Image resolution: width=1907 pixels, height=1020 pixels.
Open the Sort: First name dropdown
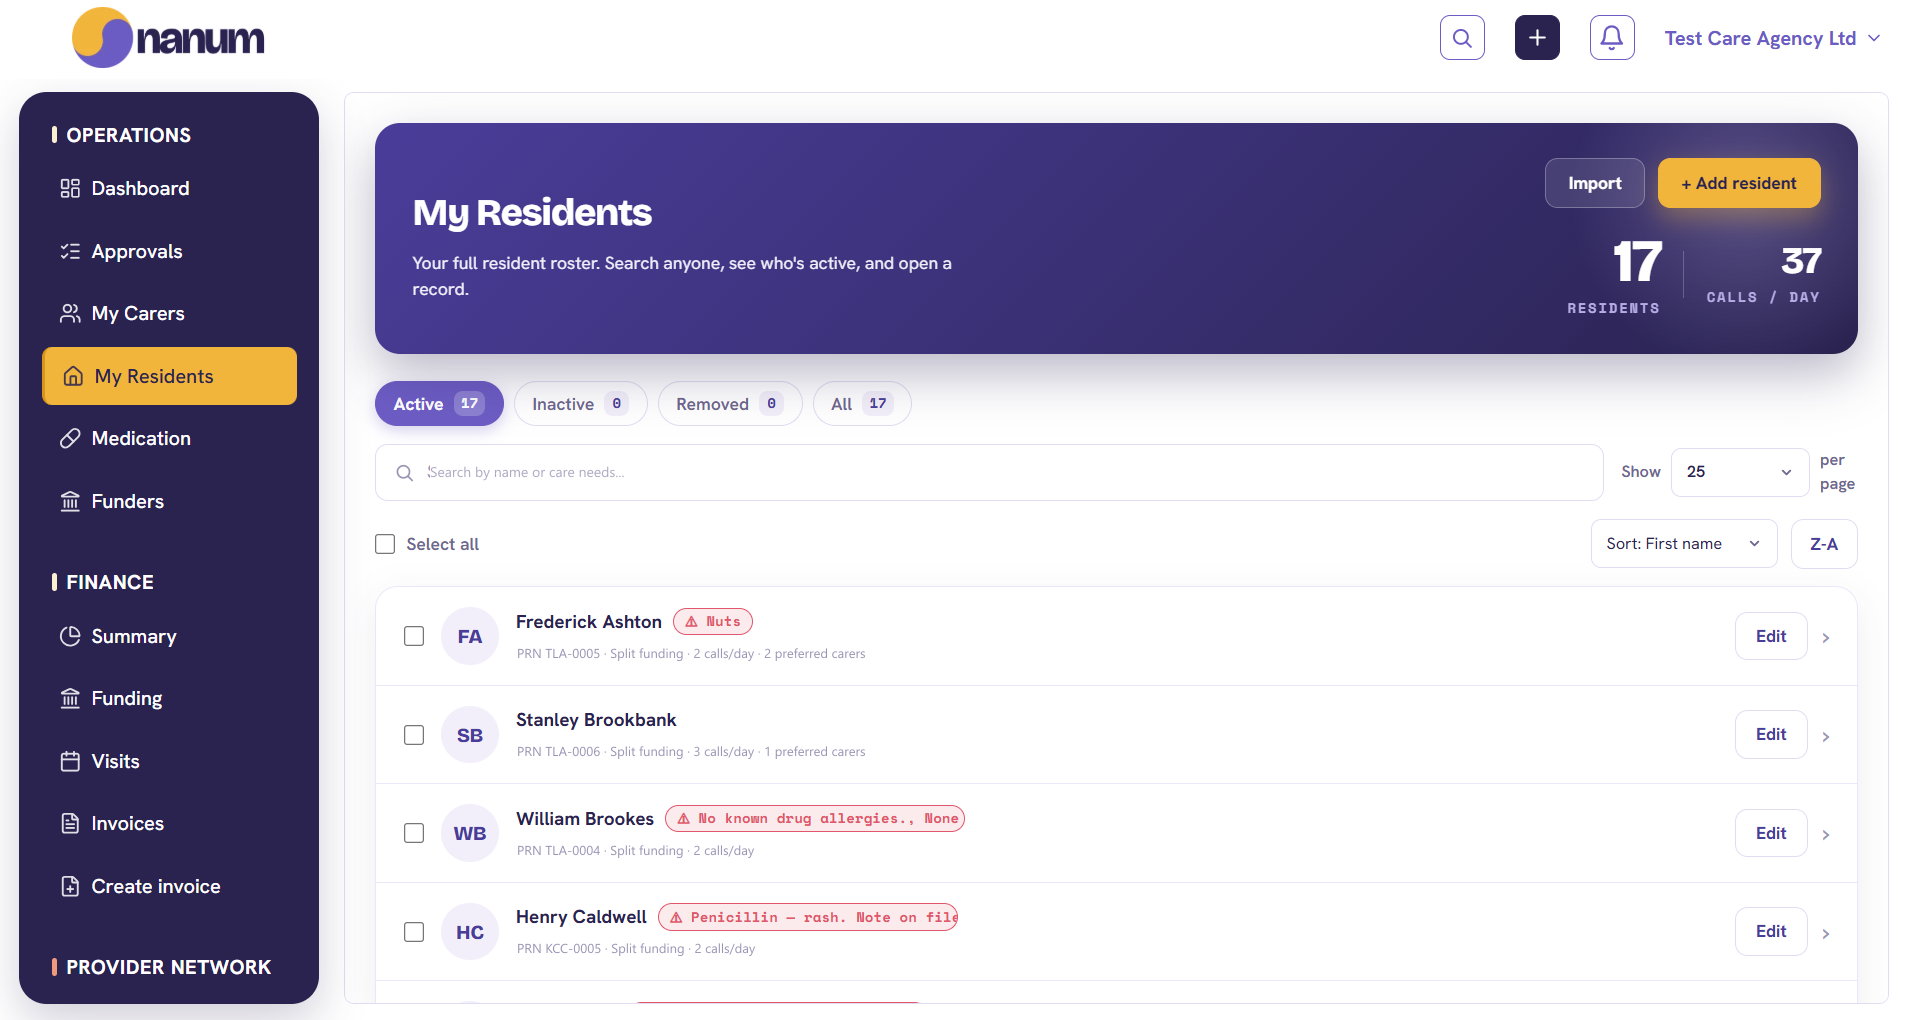1684,543
